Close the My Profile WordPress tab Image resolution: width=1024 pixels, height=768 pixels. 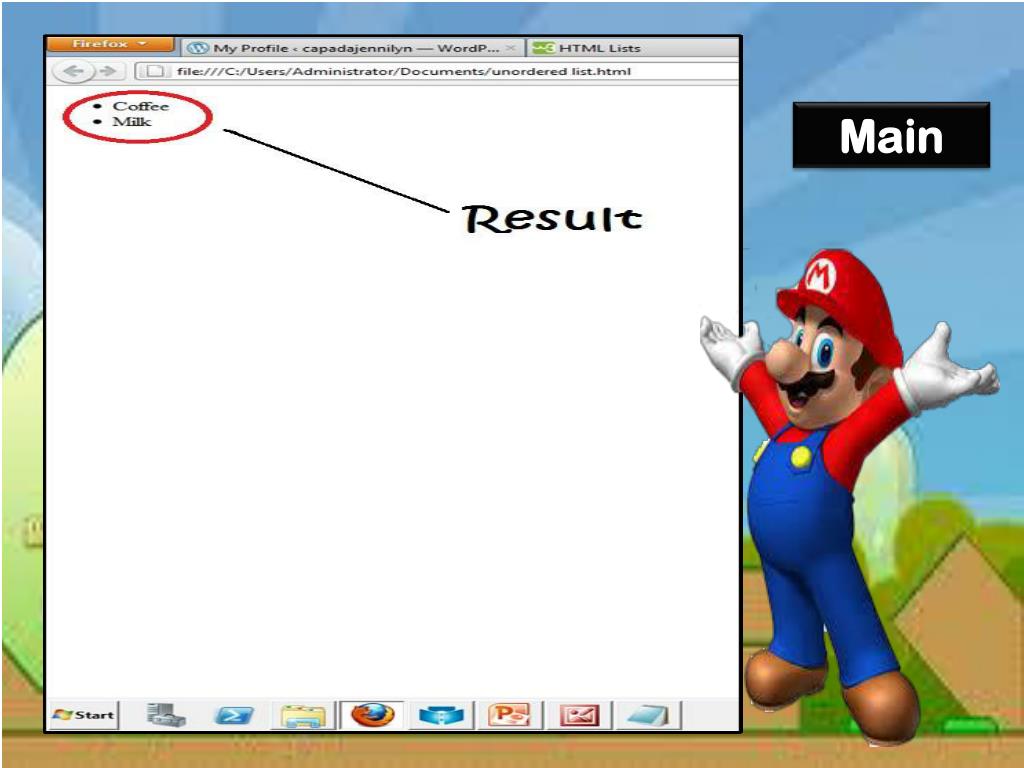[511, 48]
